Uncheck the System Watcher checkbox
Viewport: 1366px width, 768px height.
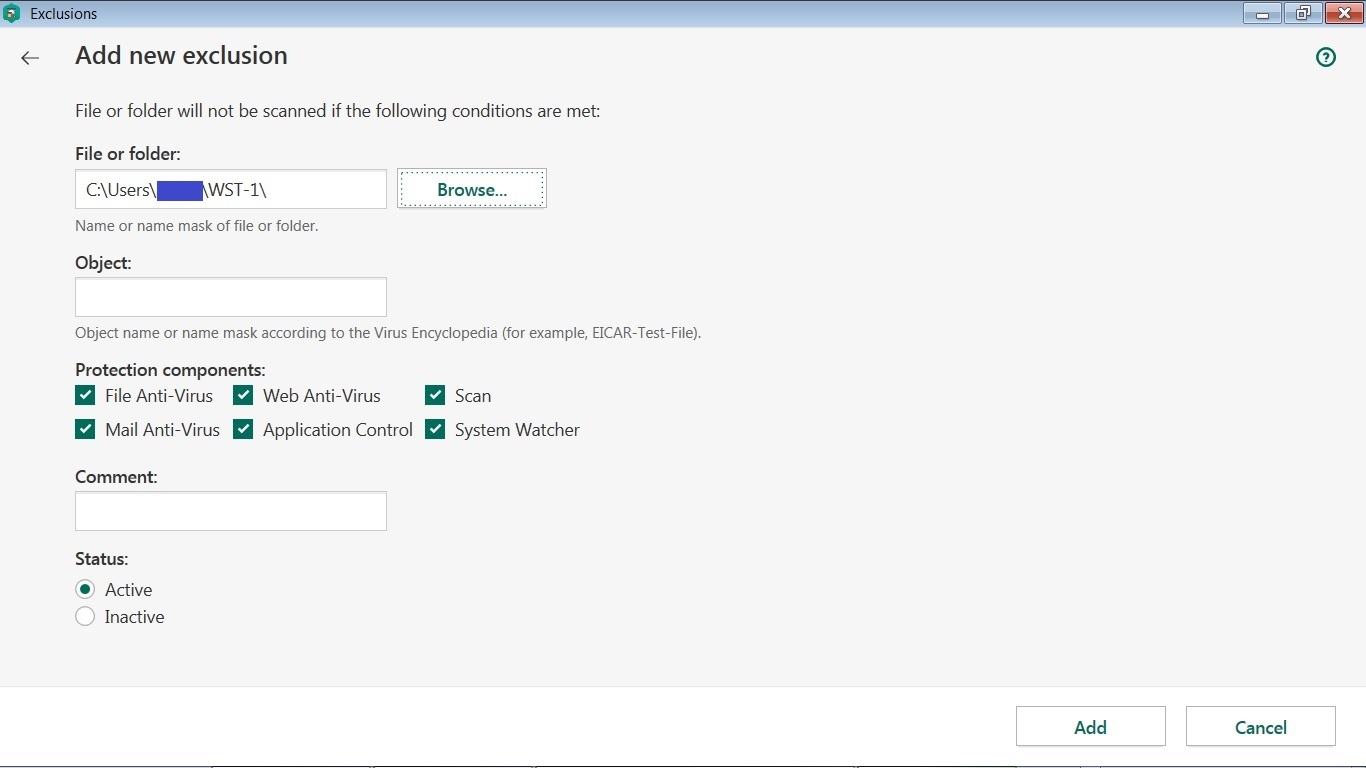[435, 429]
